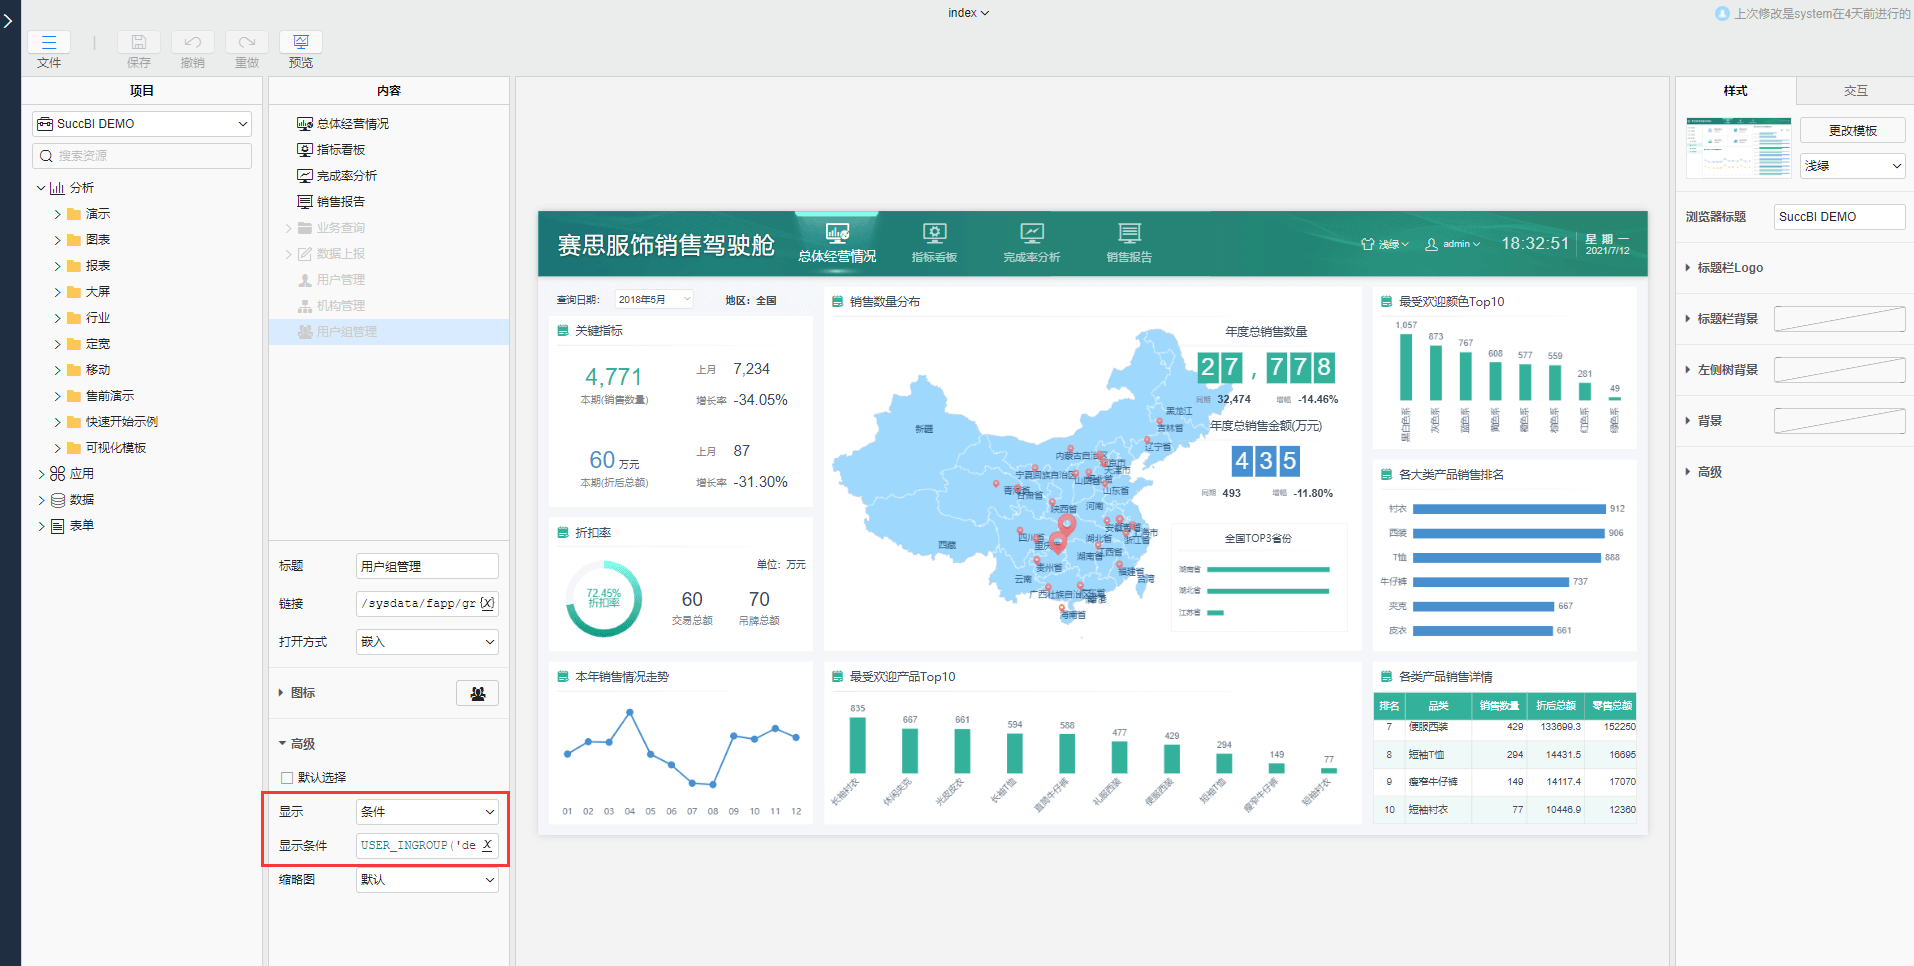Click the 标题栏背景 color swatch
The height and width of the screenshot is (966, 1914).
pyautogui.click(x=1838, y=318)
